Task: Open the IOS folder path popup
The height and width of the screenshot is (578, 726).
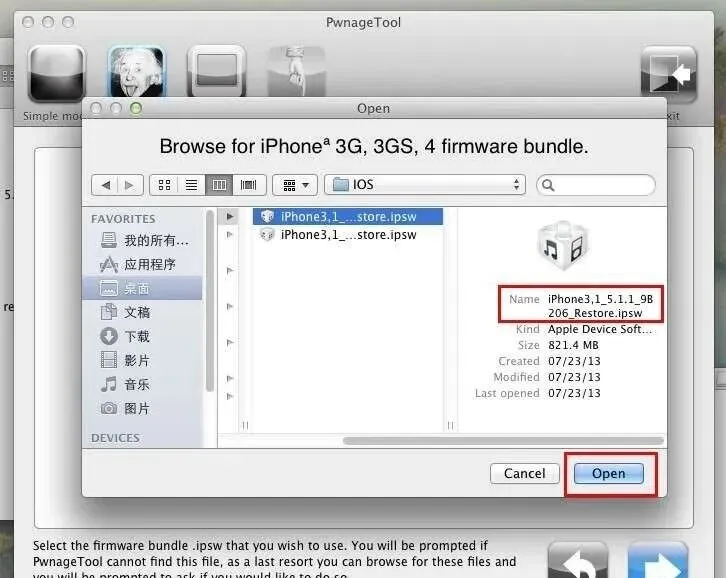Action: pyautogui.click(x=425, y=185)
